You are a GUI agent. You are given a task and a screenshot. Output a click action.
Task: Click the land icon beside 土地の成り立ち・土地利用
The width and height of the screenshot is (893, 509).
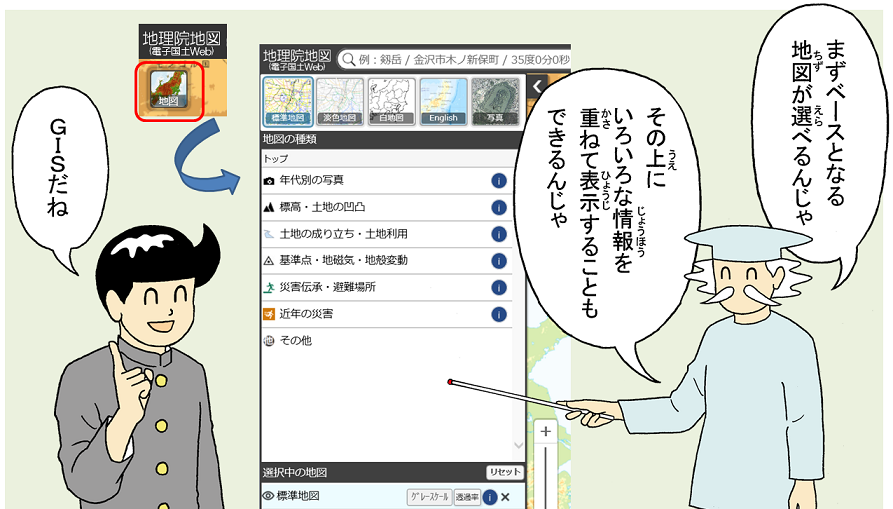click(269, 234)
